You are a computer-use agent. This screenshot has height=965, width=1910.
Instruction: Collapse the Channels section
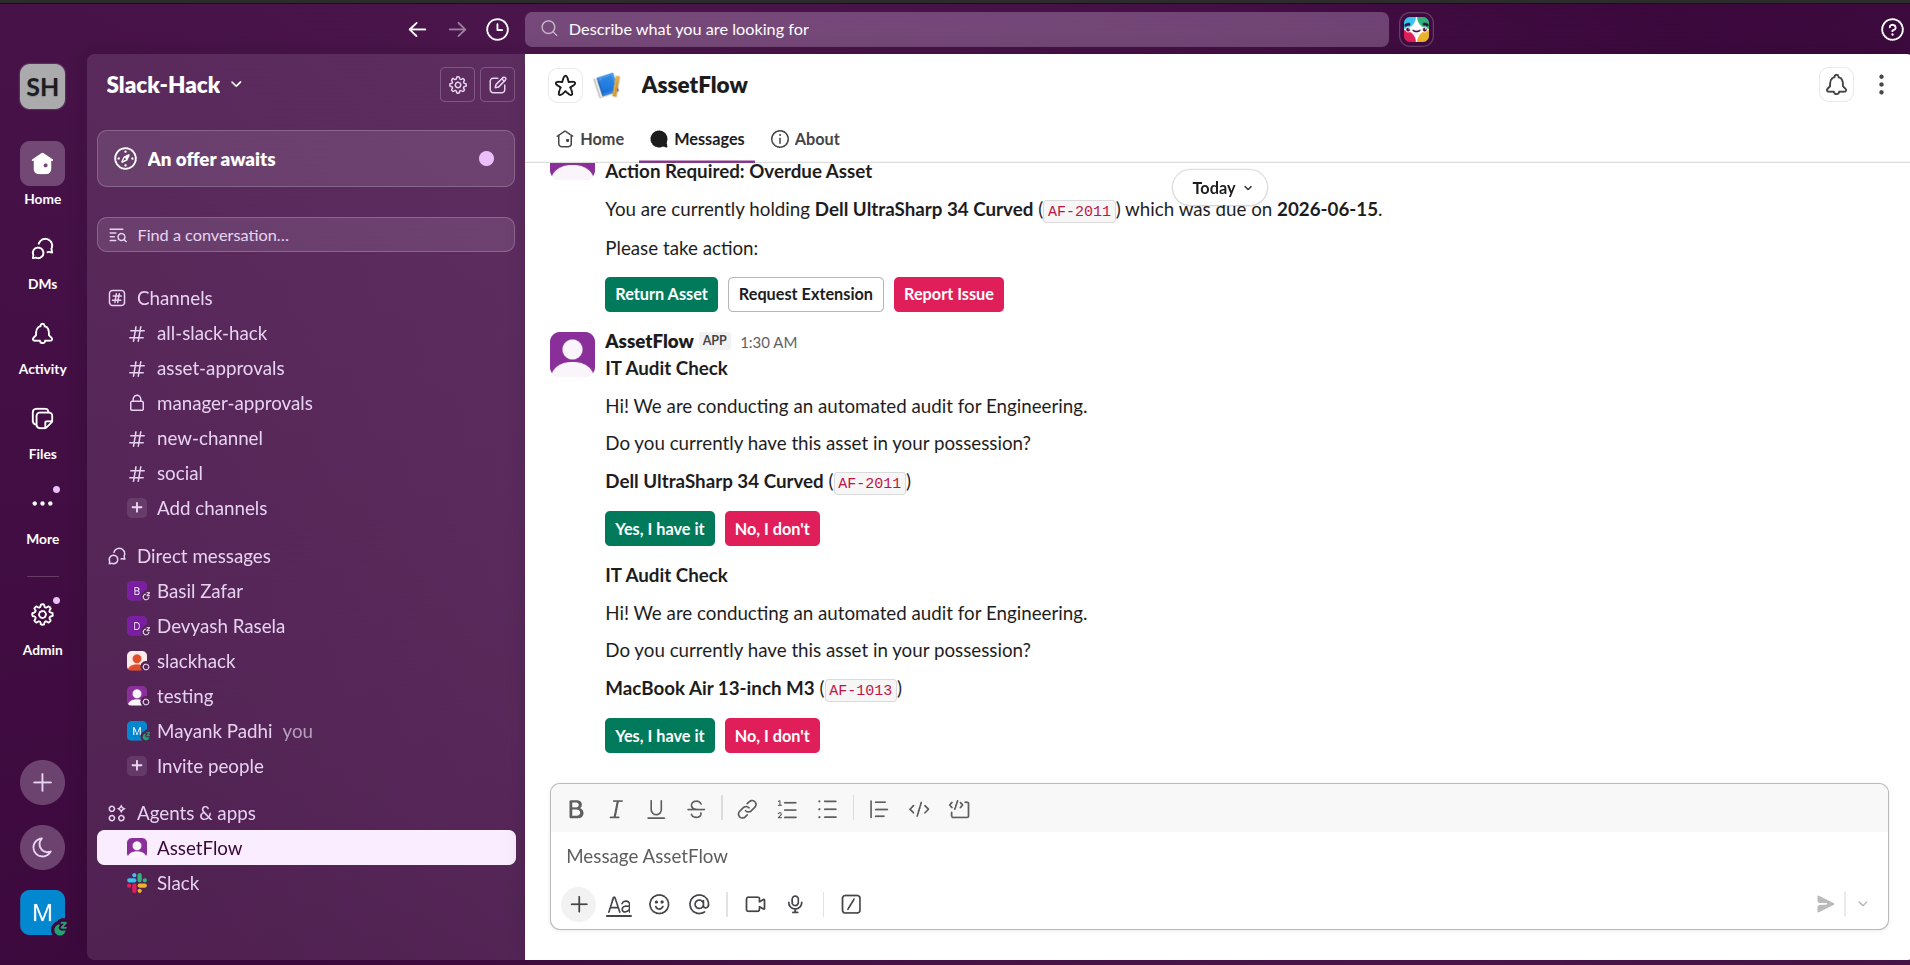click(174, 298)
